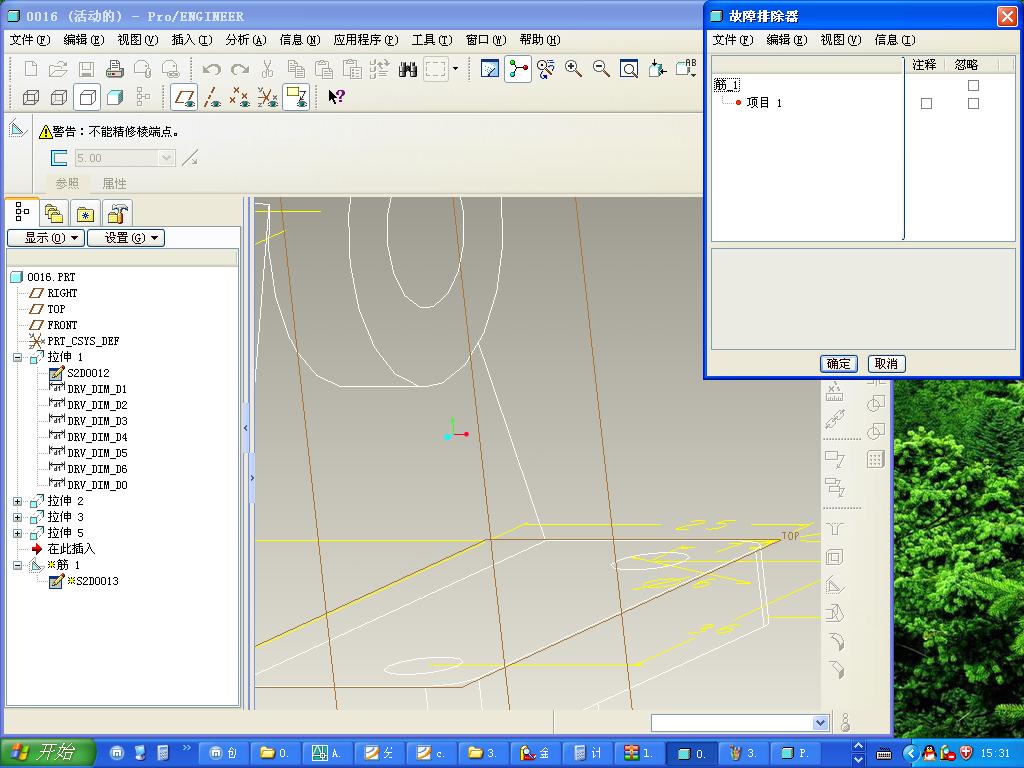Click 取消 in 故障排除器 dialog
Image resolution: width=1024 pixels, height=768 pixels.
(x=886, y=364)
